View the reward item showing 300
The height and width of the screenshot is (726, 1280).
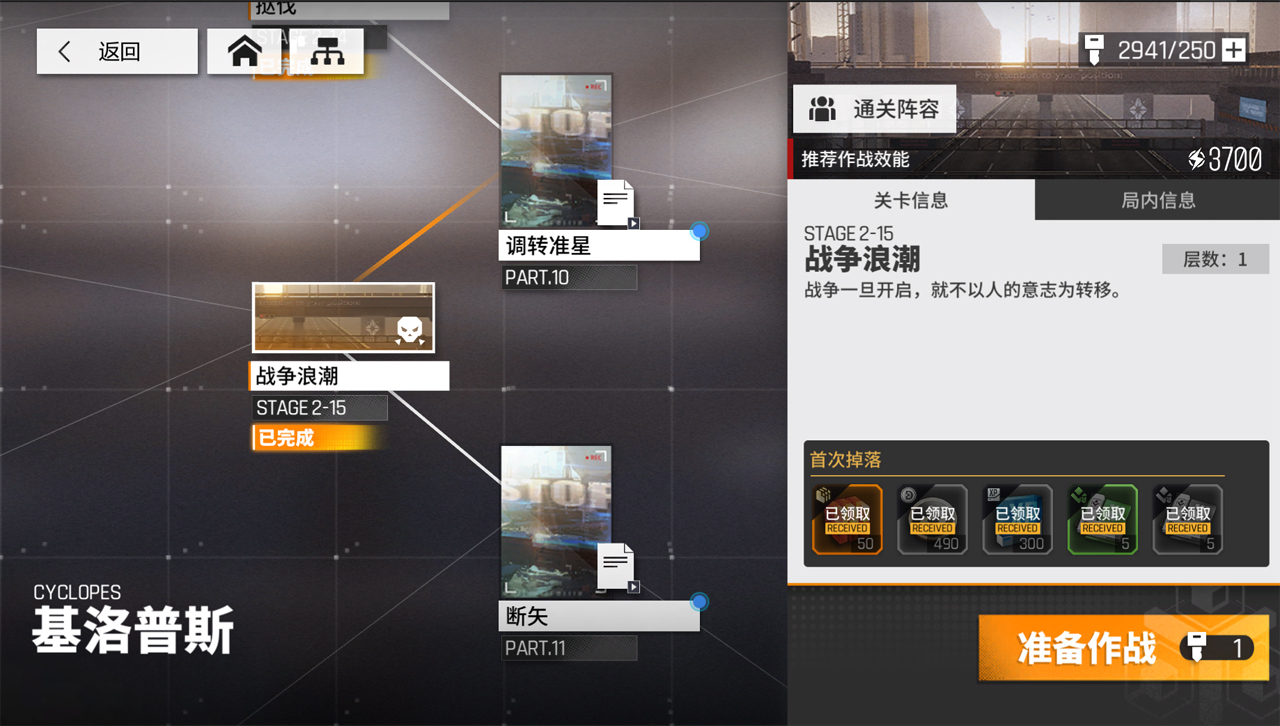tap(1017, 520)
